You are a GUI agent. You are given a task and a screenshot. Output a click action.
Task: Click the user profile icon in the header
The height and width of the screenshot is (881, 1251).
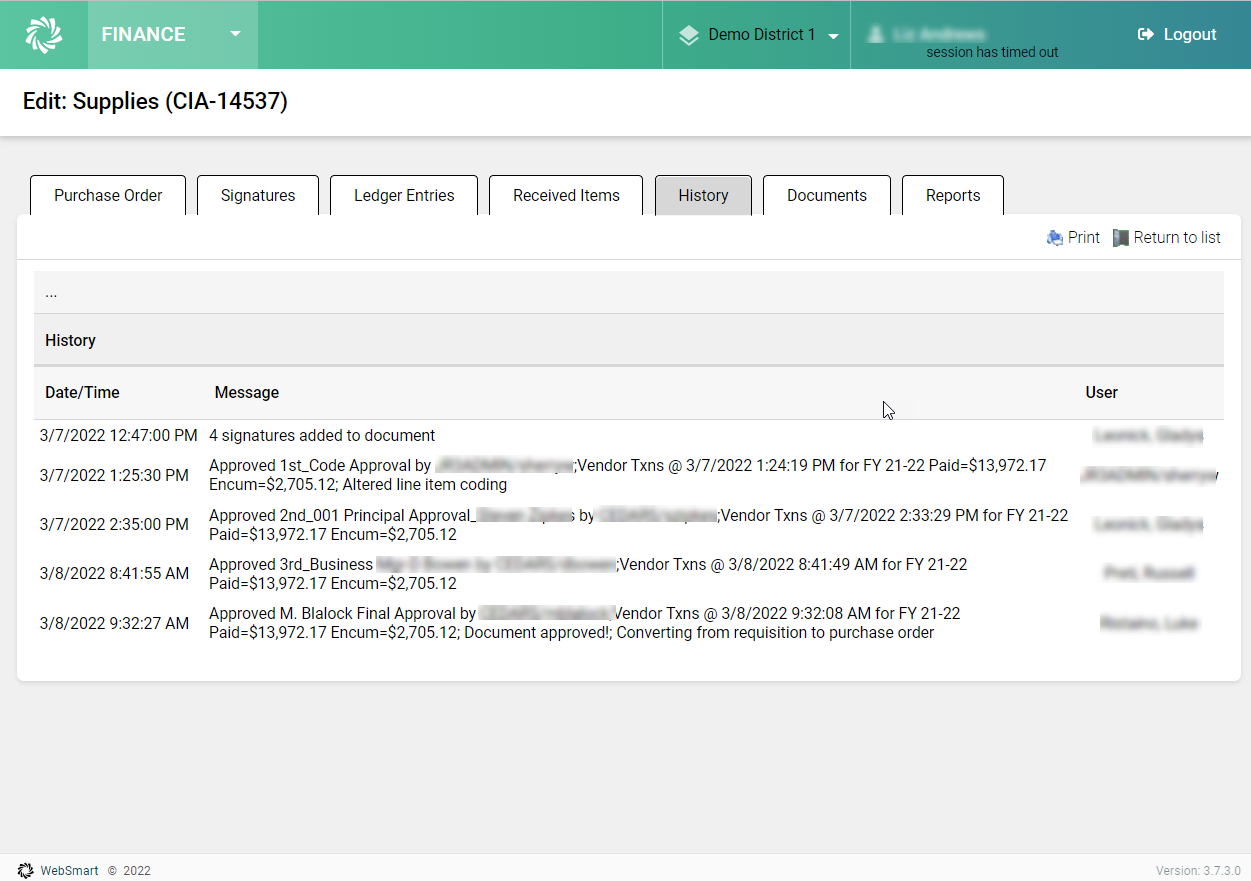876,34
